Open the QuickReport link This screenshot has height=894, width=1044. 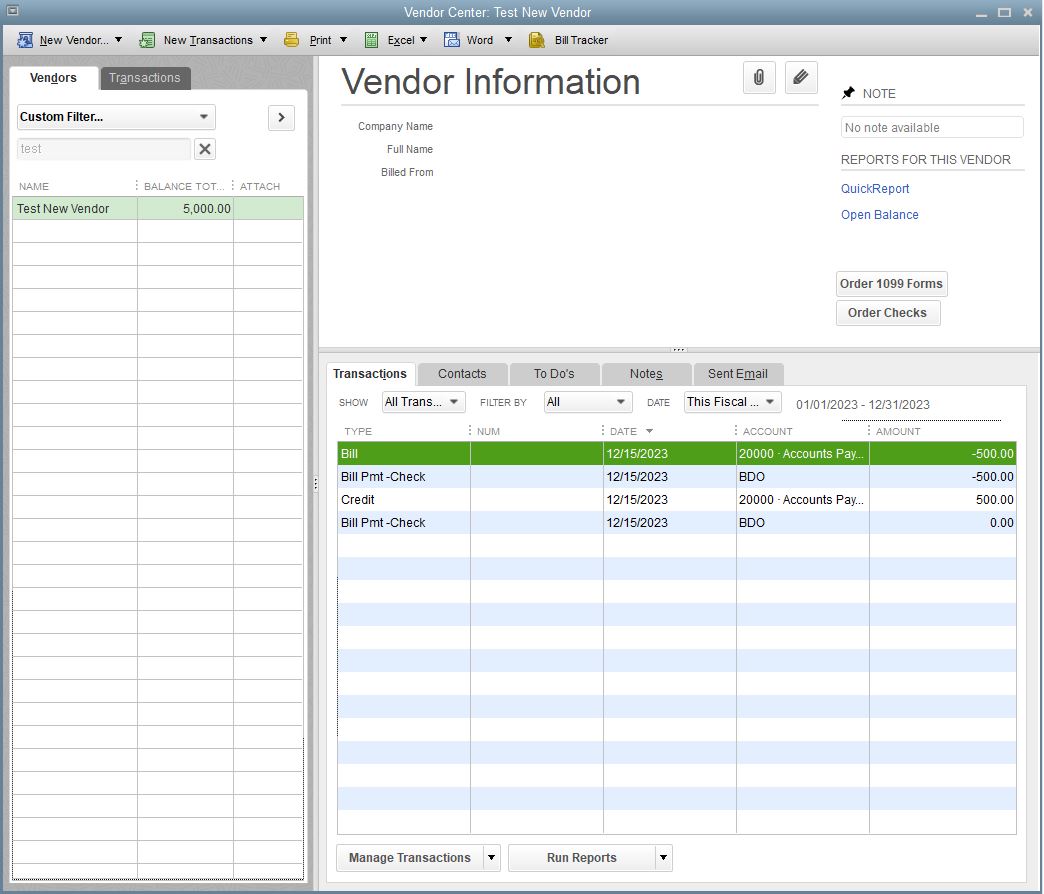coord(875,188)
